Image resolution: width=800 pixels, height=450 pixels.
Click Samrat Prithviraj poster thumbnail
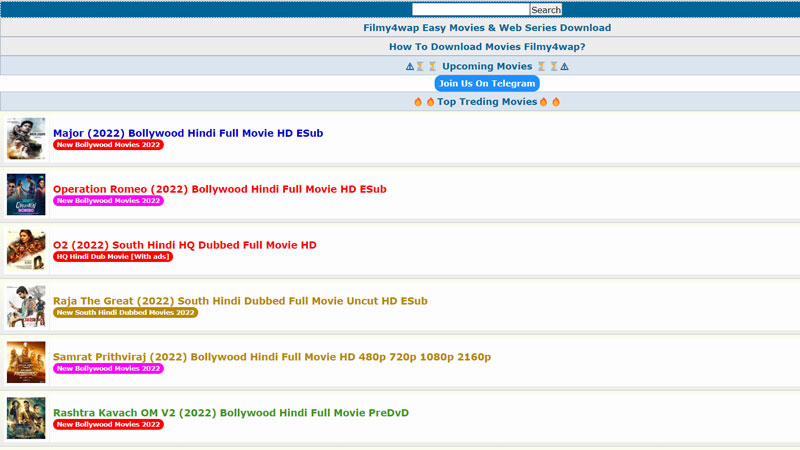click(26, 362)
